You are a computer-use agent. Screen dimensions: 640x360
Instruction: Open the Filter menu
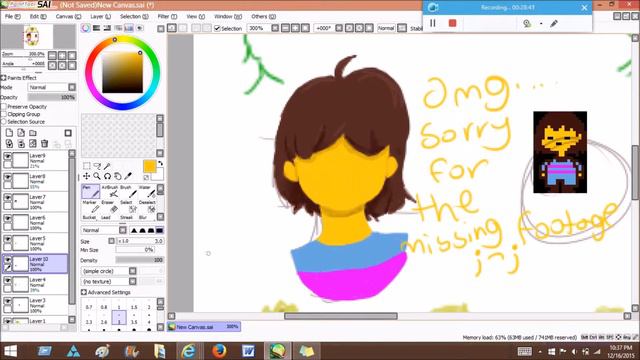tap(167, 16)
